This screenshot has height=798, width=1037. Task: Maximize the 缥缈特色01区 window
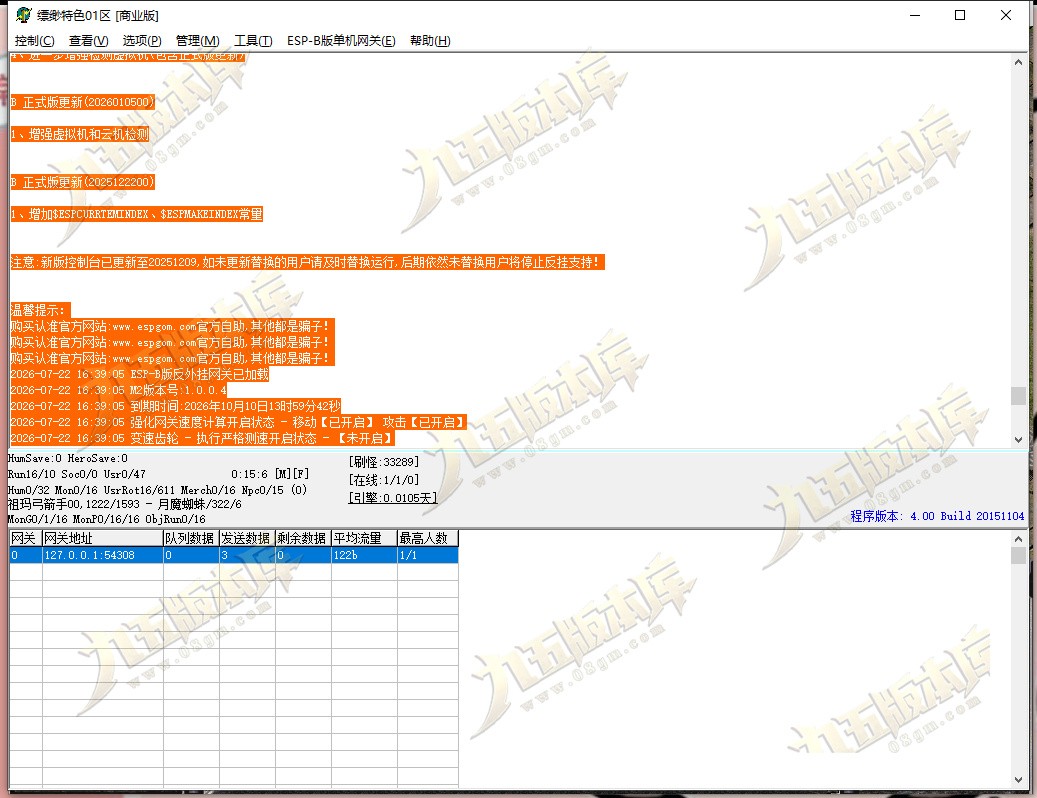[960, 15]
